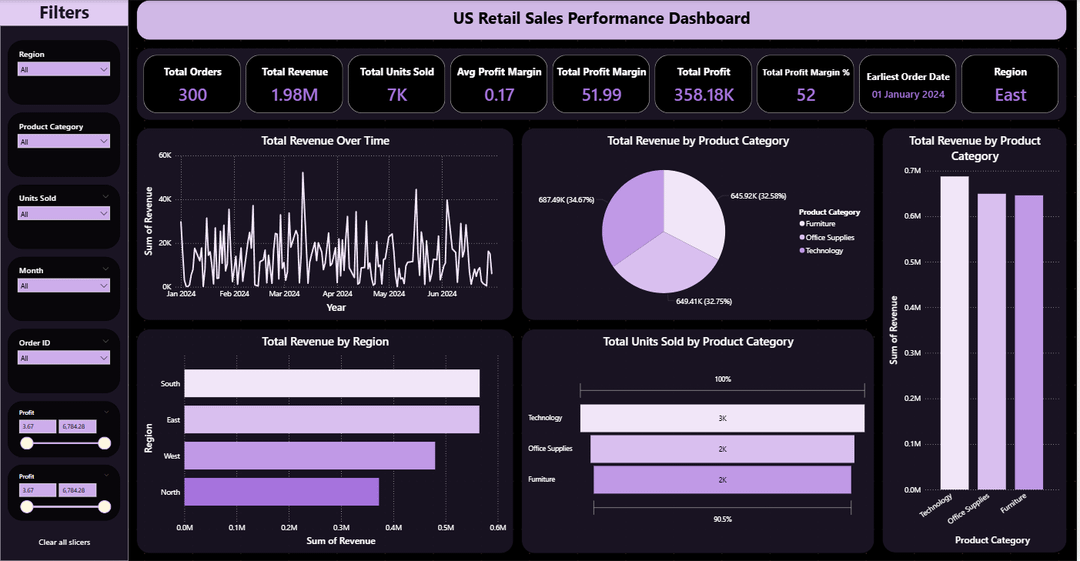The width and height of the screenshot is (1080, 561).
Task: Click the Clear all slicers button
Action: pyautogui.click(x=64, y=542)
